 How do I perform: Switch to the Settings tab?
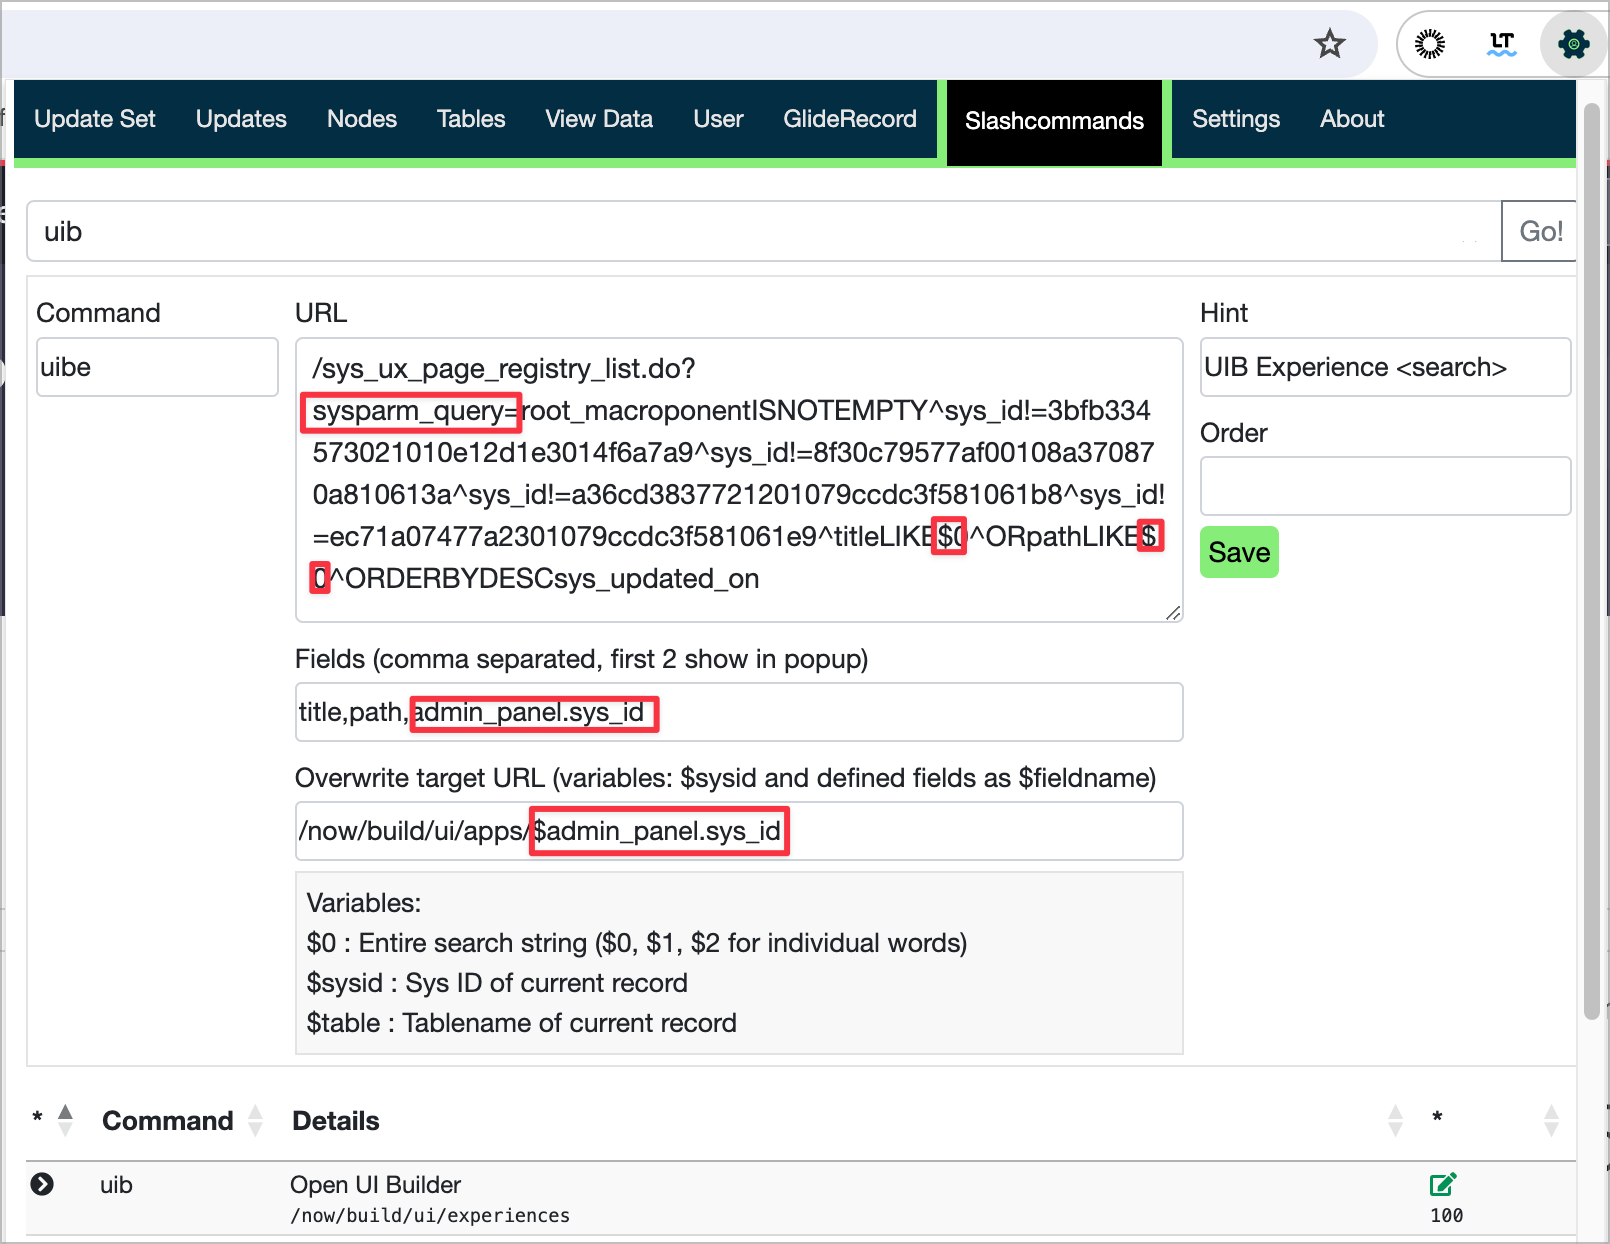[x=1236, y=119]
